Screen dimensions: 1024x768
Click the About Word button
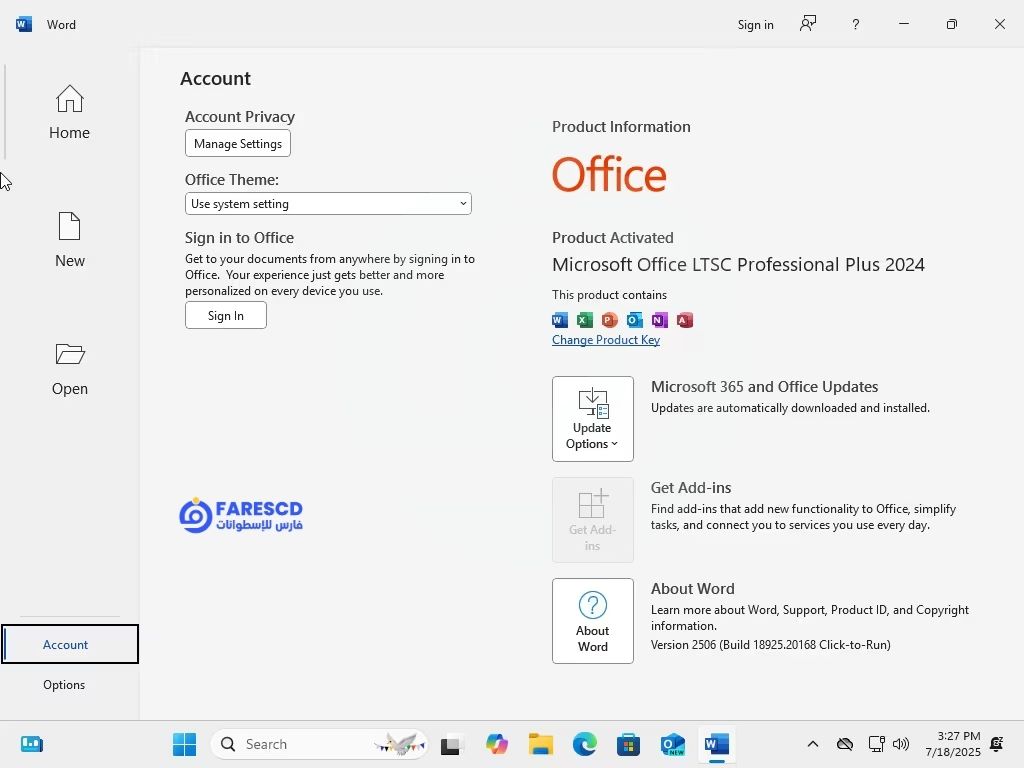[x=592, y=621]
